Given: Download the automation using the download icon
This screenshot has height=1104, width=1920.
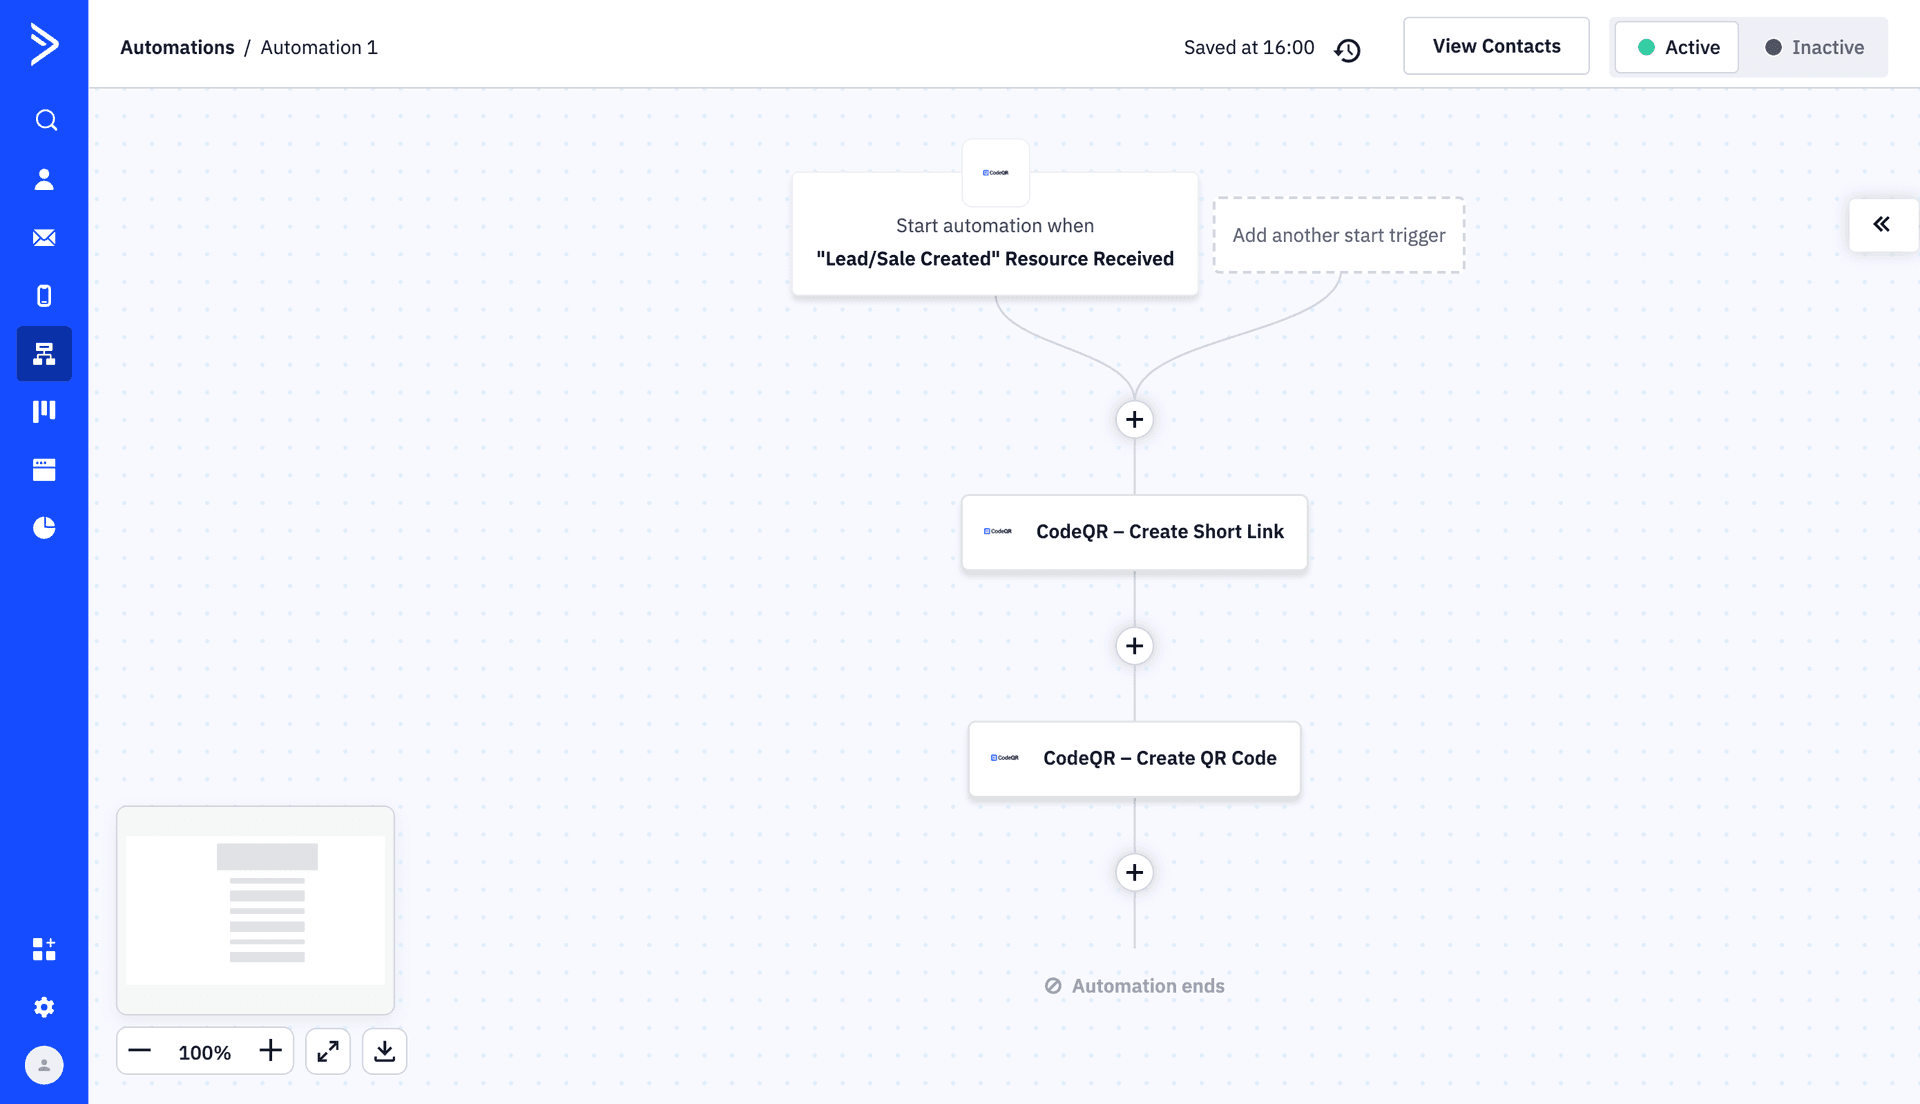Looking at the screenshot, I should click(x=384, y=1051).
